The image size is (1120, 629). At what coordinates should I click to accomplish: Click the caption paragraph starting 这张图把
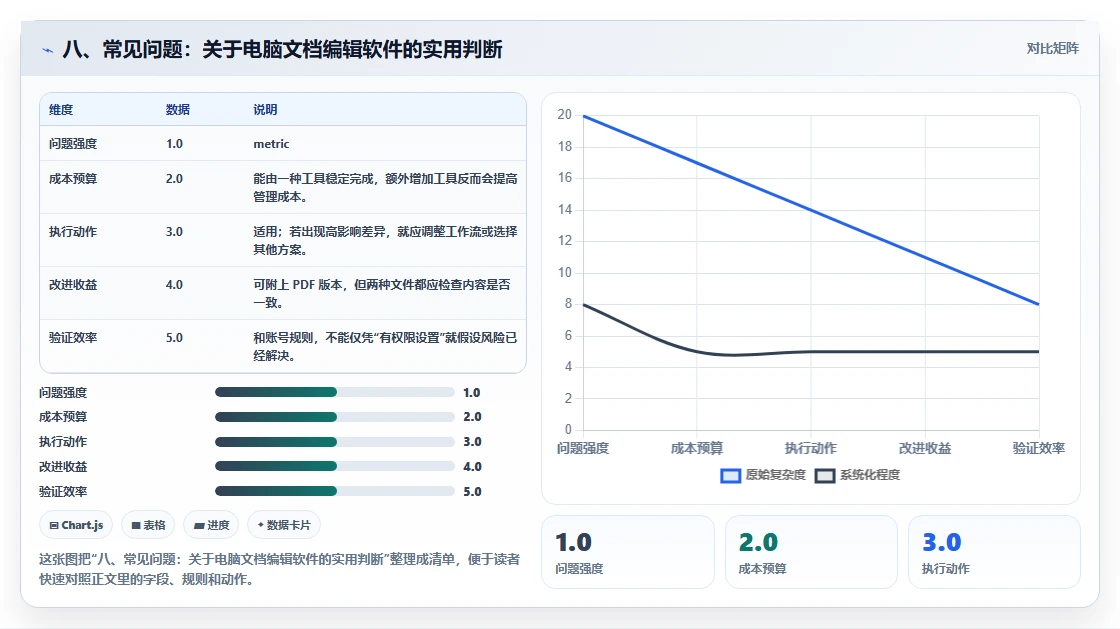(x=279, y=569)
